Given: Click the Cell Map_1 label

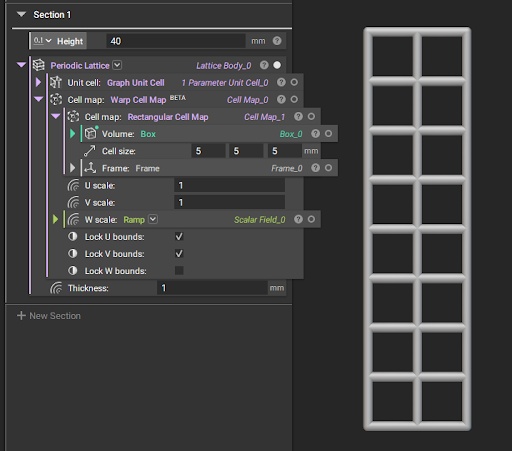Looking at the screenshot, I should (265, 117).
